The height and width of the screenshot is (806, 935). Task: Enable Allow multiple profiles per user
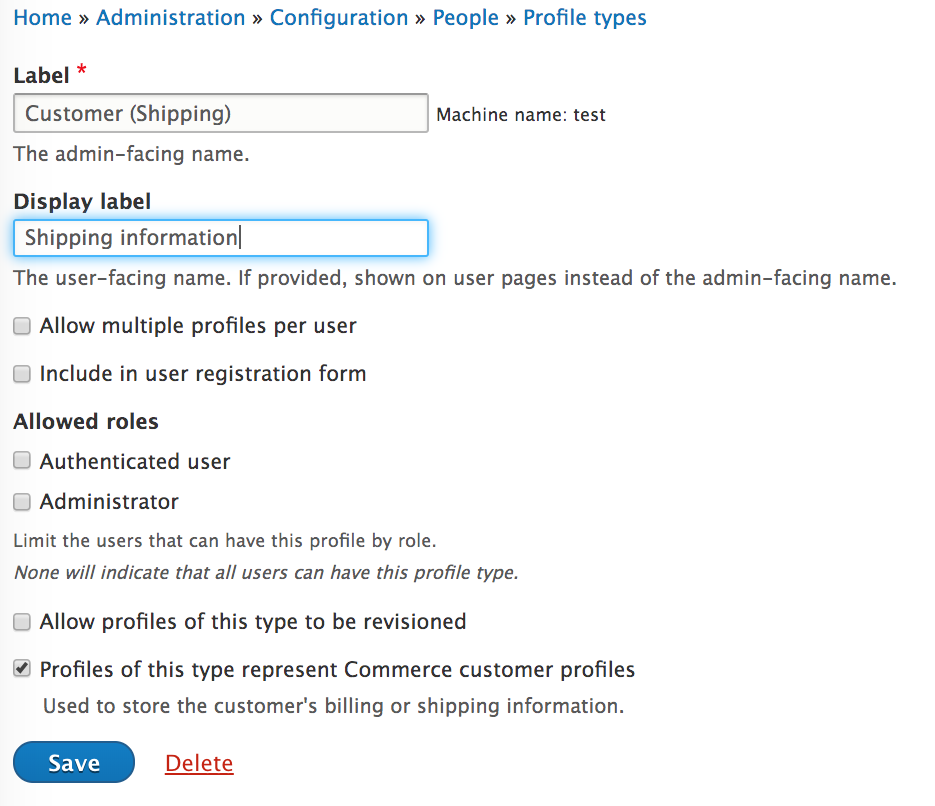tap(22, 327)
